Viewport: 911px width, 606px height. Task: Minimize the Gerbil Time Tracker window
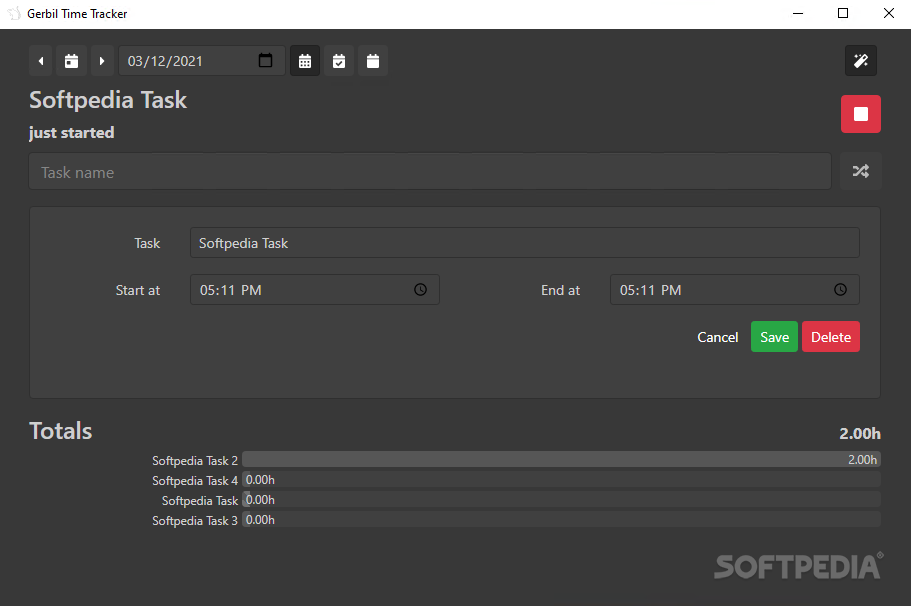pos(798,13)
